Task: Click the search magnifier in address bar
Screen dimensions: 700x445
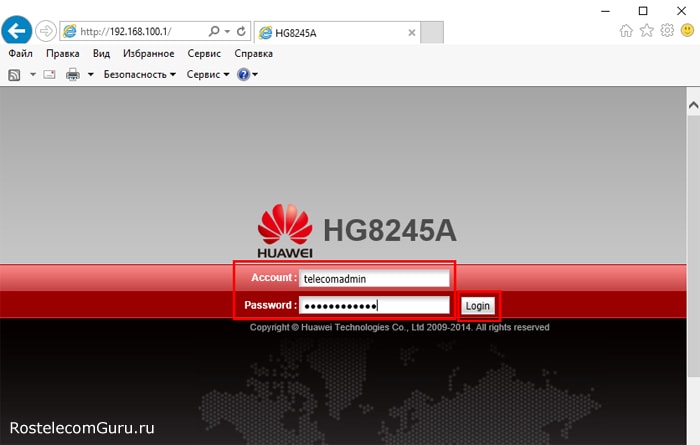Action: 214,32
